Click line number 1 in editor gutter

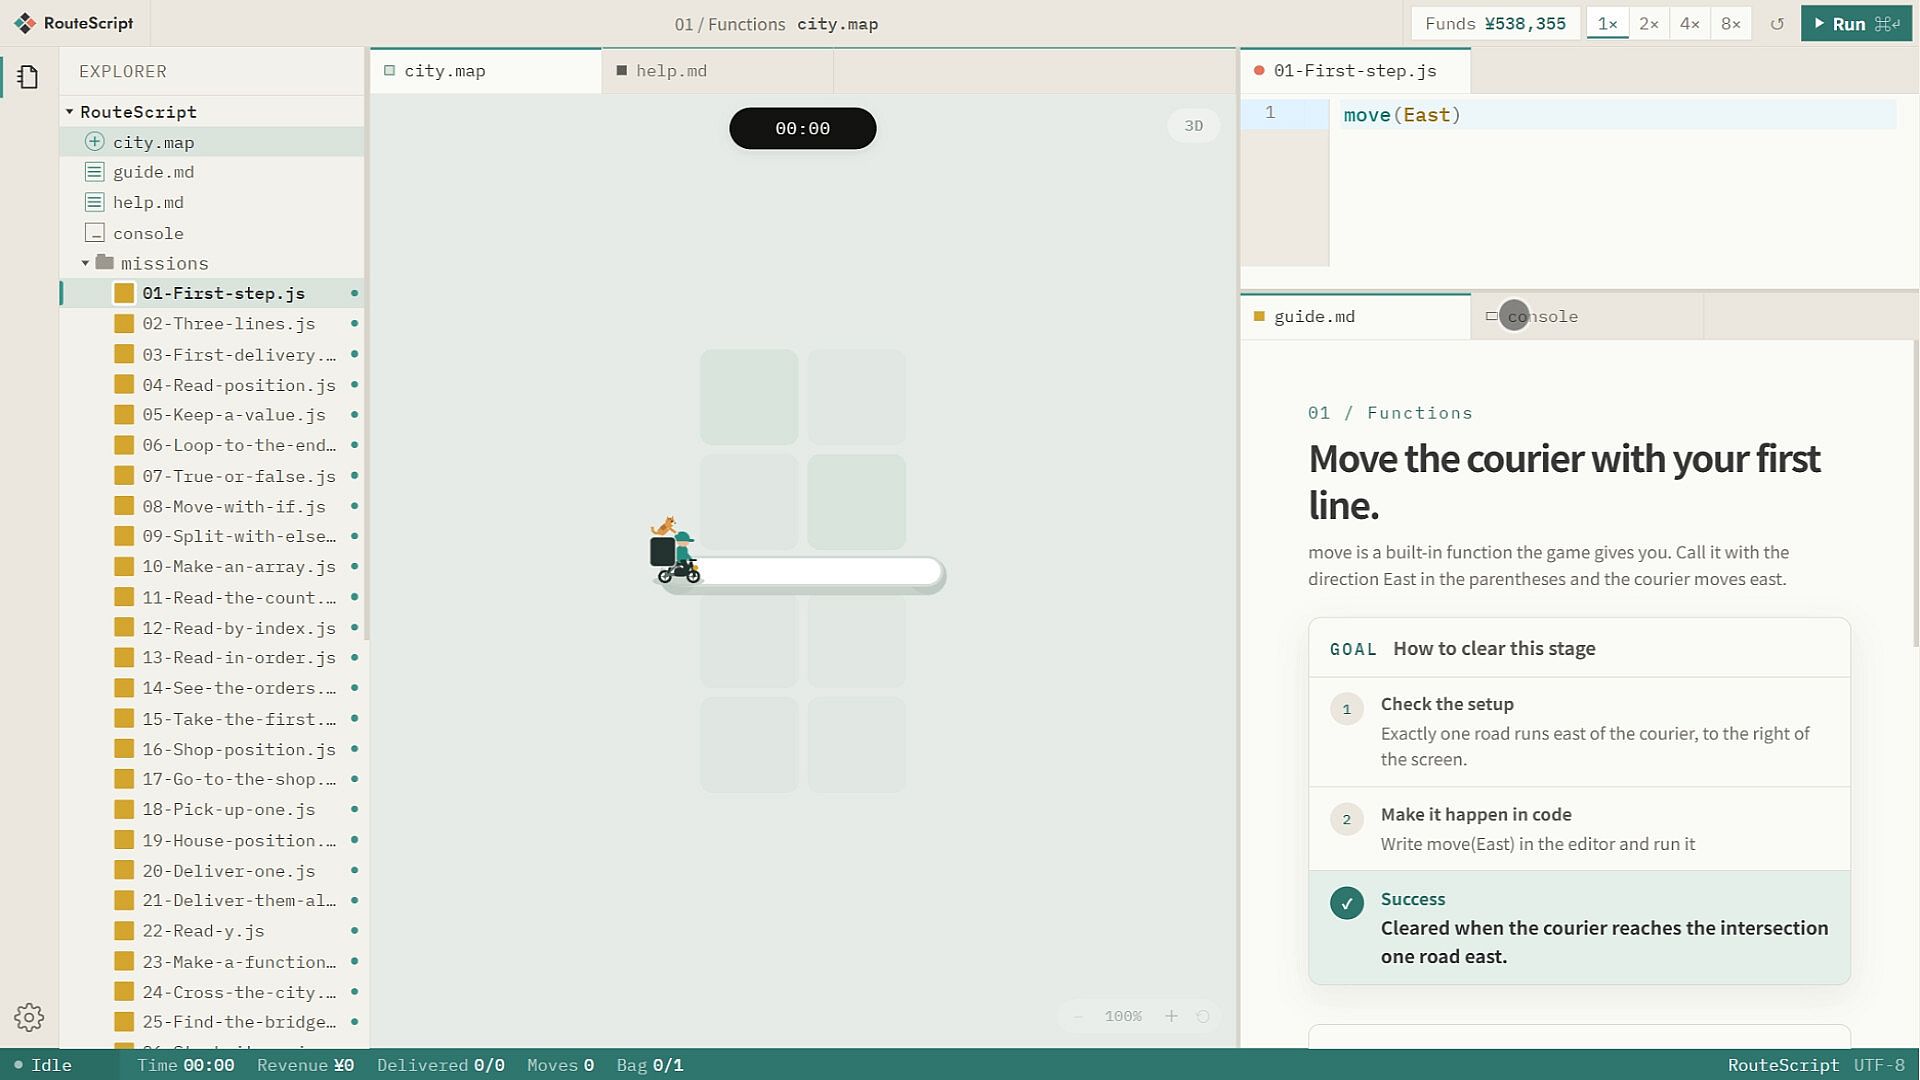(x=1270, y=113)
